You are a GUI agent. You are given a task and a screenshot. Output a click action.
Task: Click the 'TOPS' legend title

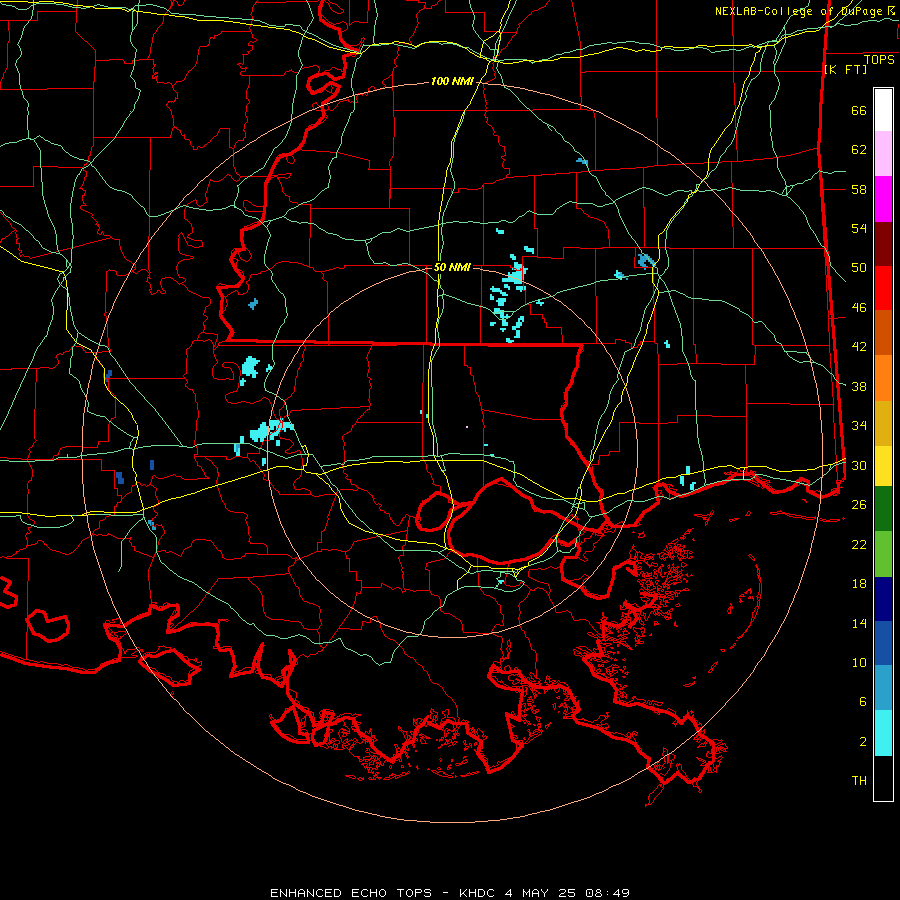[879, 60]
